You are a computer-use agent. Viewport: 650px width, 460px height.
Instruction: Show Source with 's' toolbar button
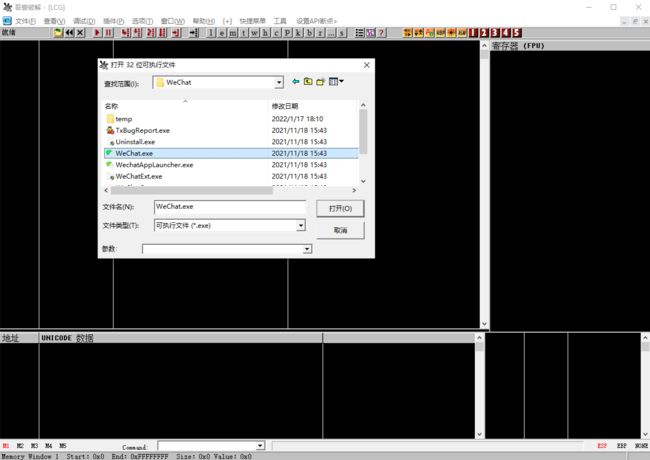[x=342, y=33]
